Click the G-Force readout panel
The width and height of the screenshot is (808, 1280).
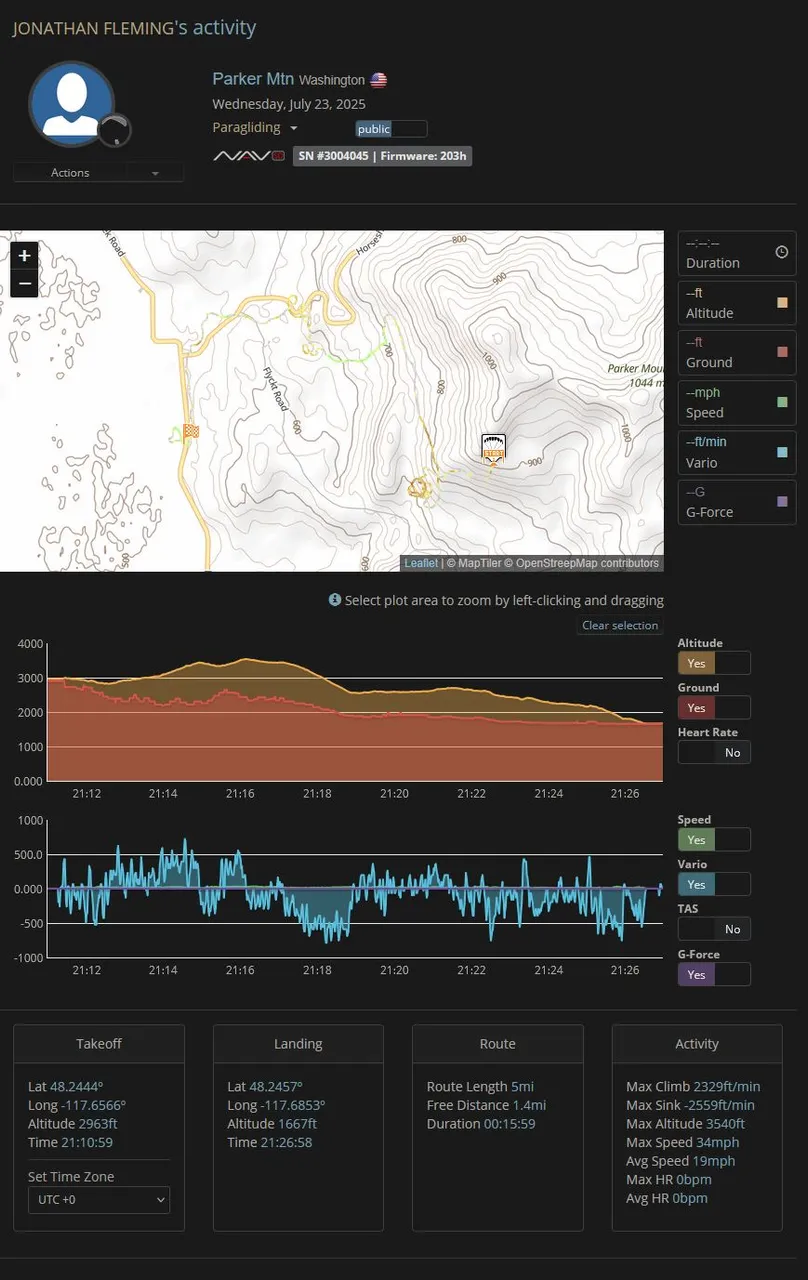pos(737,502)
